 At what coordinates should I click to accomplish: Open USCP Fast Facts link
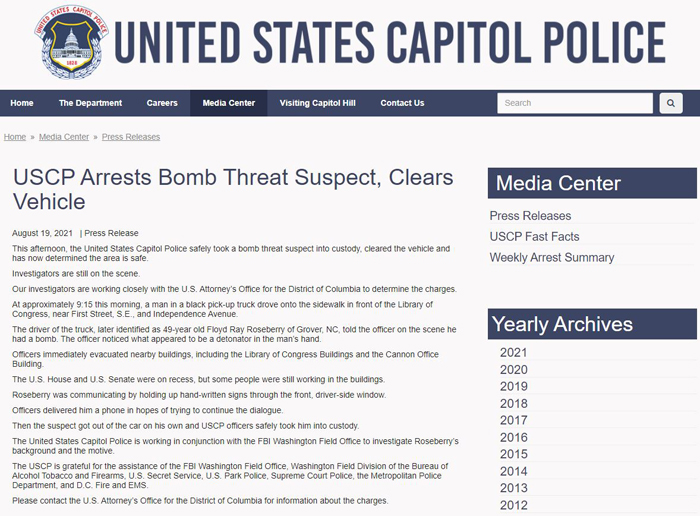tap(534, 237)
